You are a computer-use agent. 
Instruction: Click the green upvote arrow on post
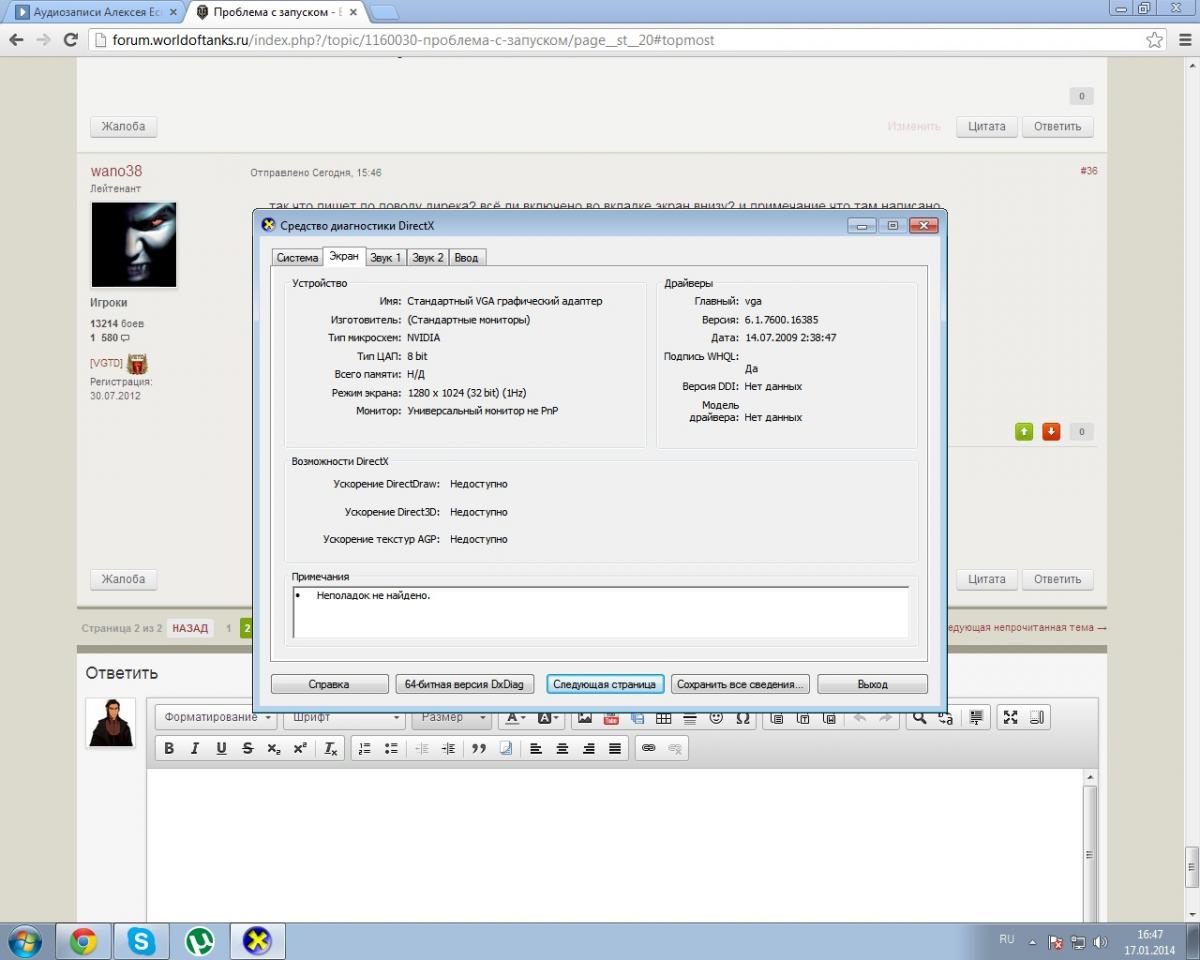pyautogui.click(x=1024, y=432)
